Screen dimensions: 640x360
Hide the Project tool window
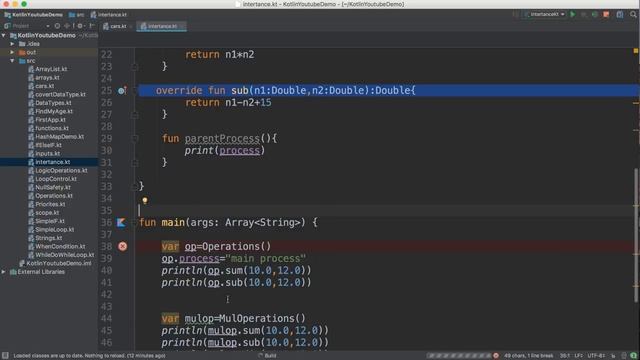[x=92, y=26]
